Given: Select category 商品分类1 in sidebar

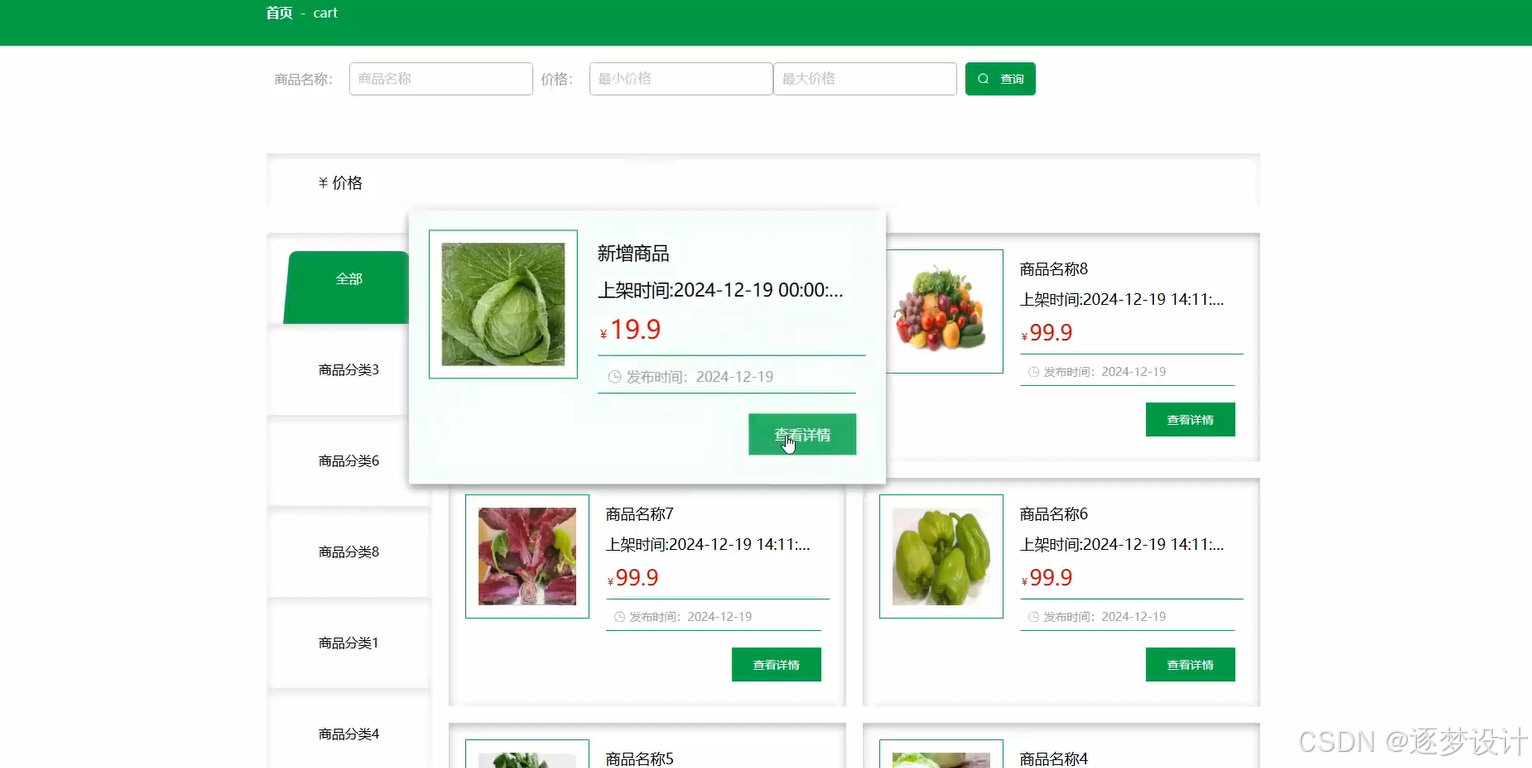Looking at the screenshot, I should (348, 643).
